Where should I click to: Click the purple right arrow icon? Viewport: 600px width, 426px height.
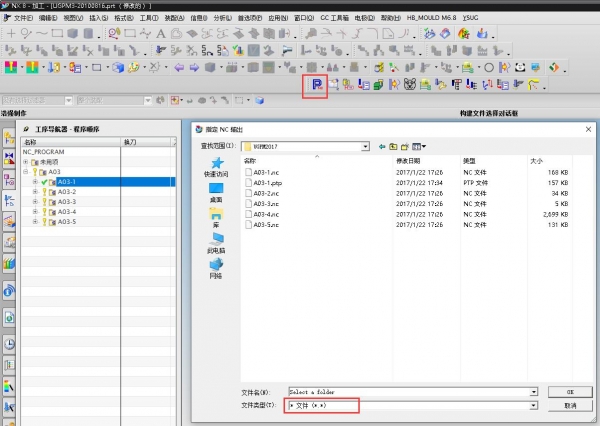(194, 68)
